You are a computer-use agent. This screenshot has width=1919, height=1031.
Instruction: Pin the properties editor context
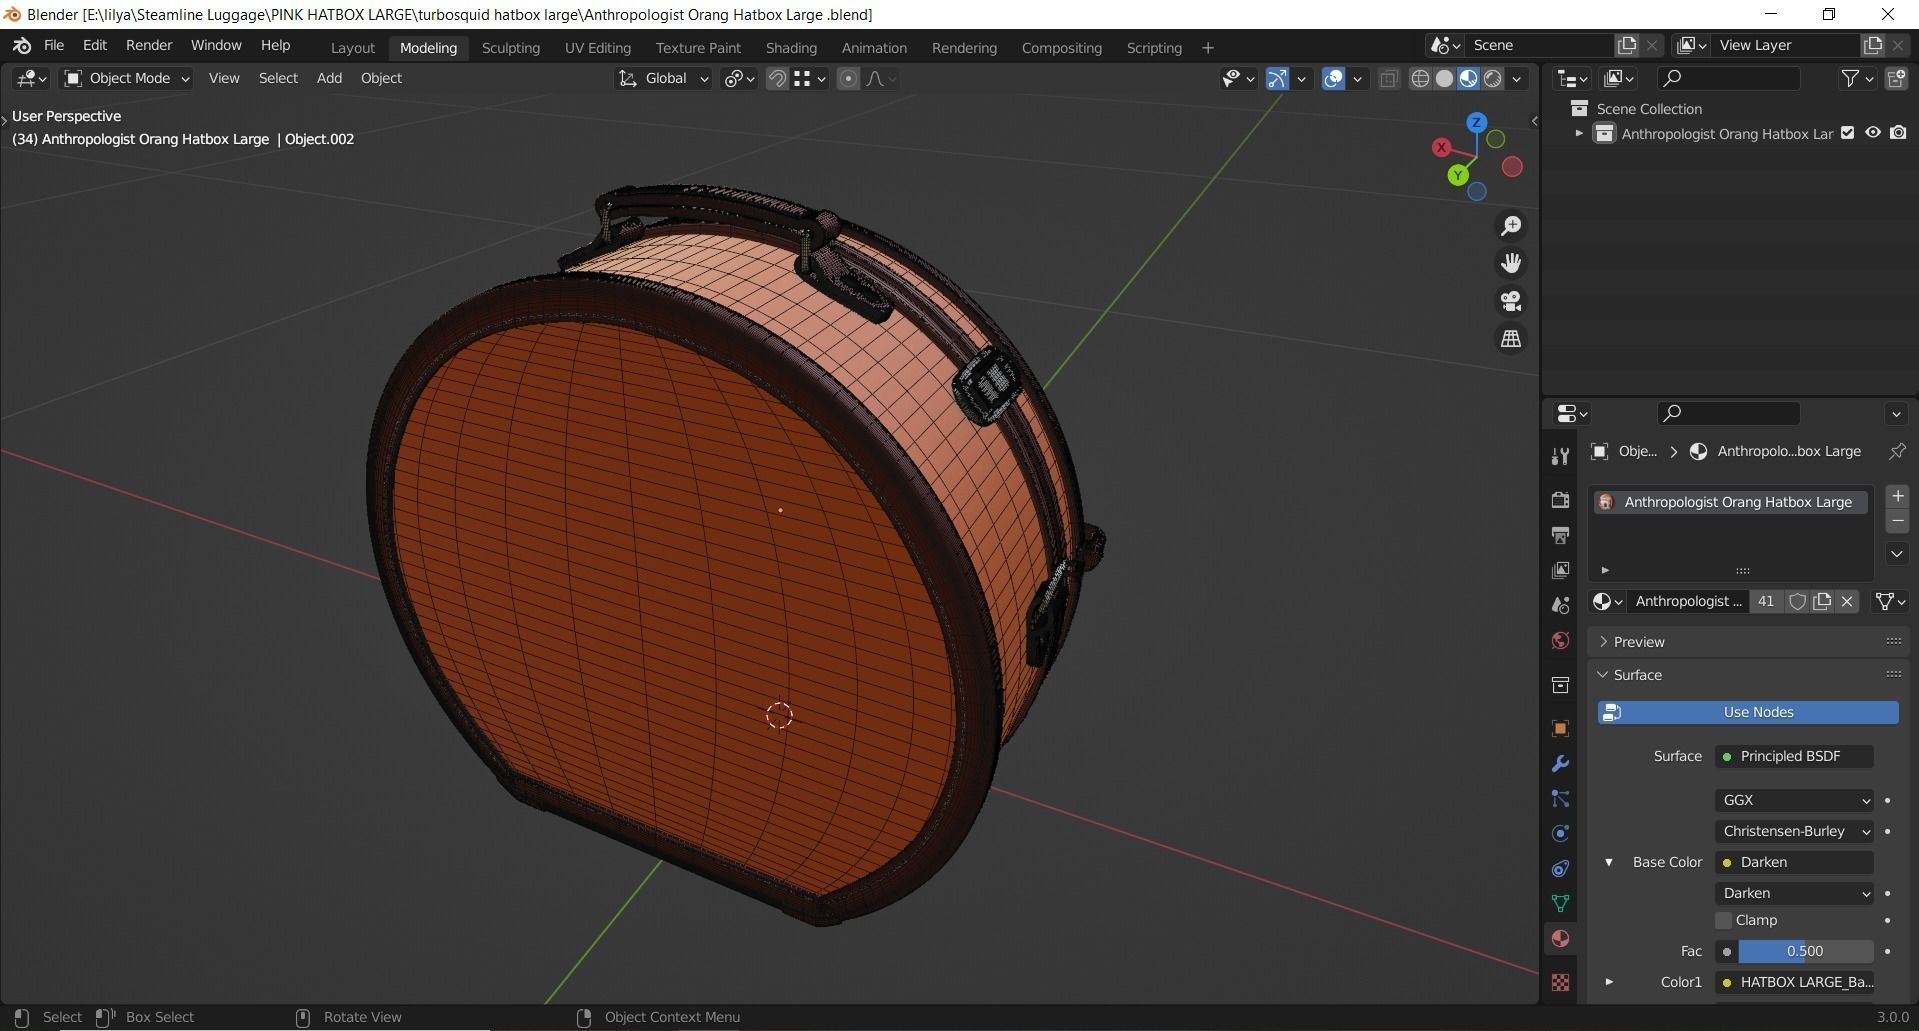1896,451
